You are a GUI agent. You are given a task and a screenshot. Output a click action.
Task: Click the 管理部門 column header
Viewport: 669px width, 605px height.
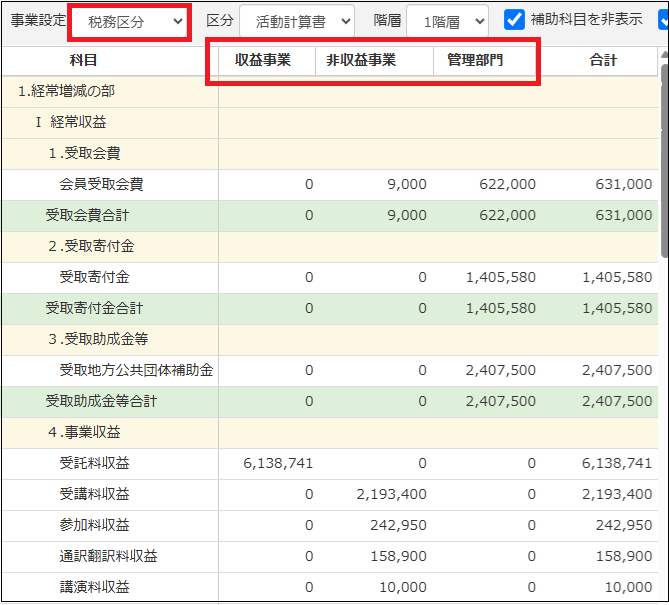(x=475, y=60)
